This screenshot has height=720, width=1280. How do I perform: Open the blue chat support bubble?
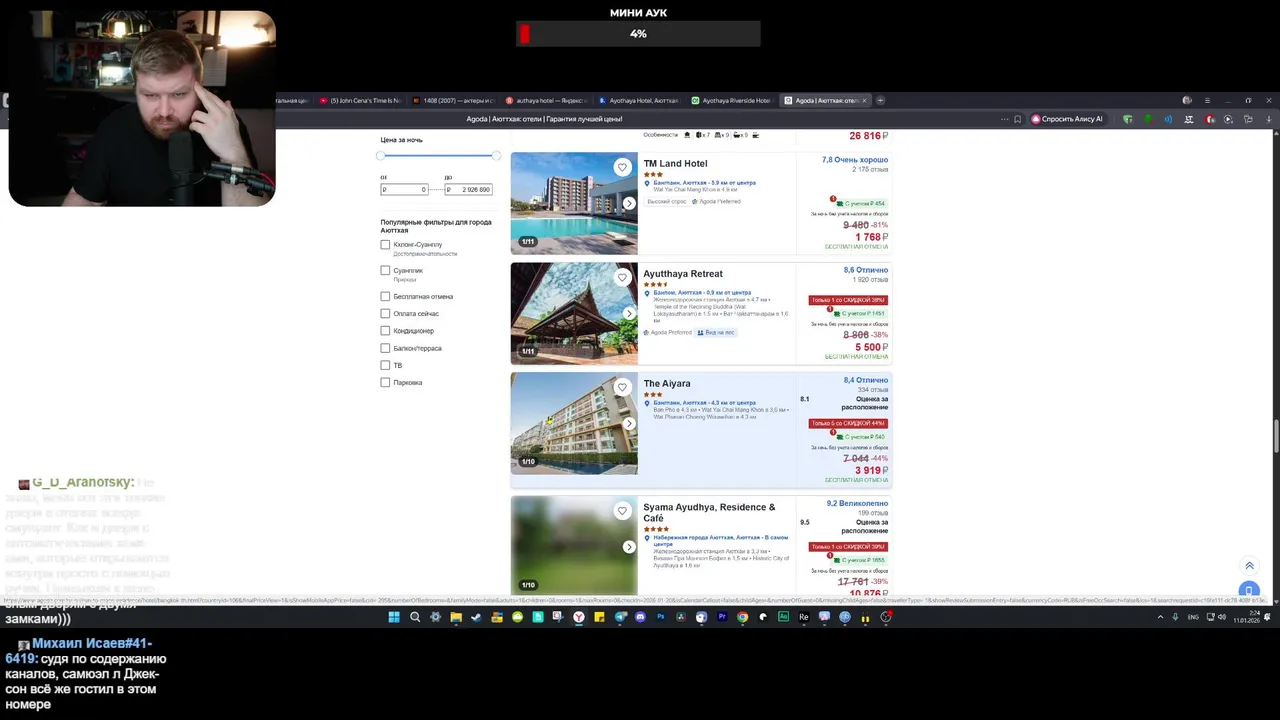(1248, 590)
